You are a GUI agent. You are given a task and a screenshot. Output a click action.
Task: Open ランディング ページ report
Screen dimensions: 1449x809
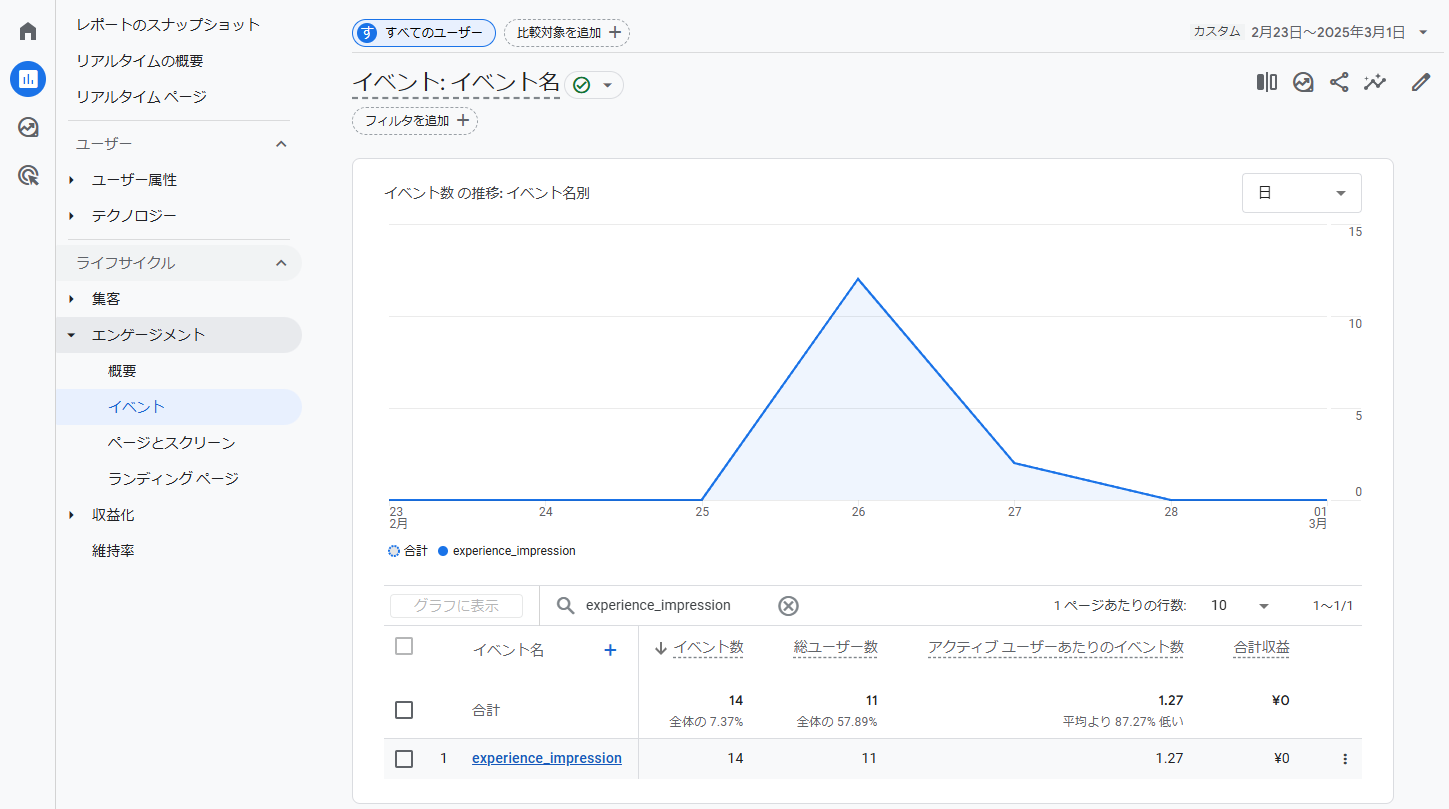pos(173,479)
